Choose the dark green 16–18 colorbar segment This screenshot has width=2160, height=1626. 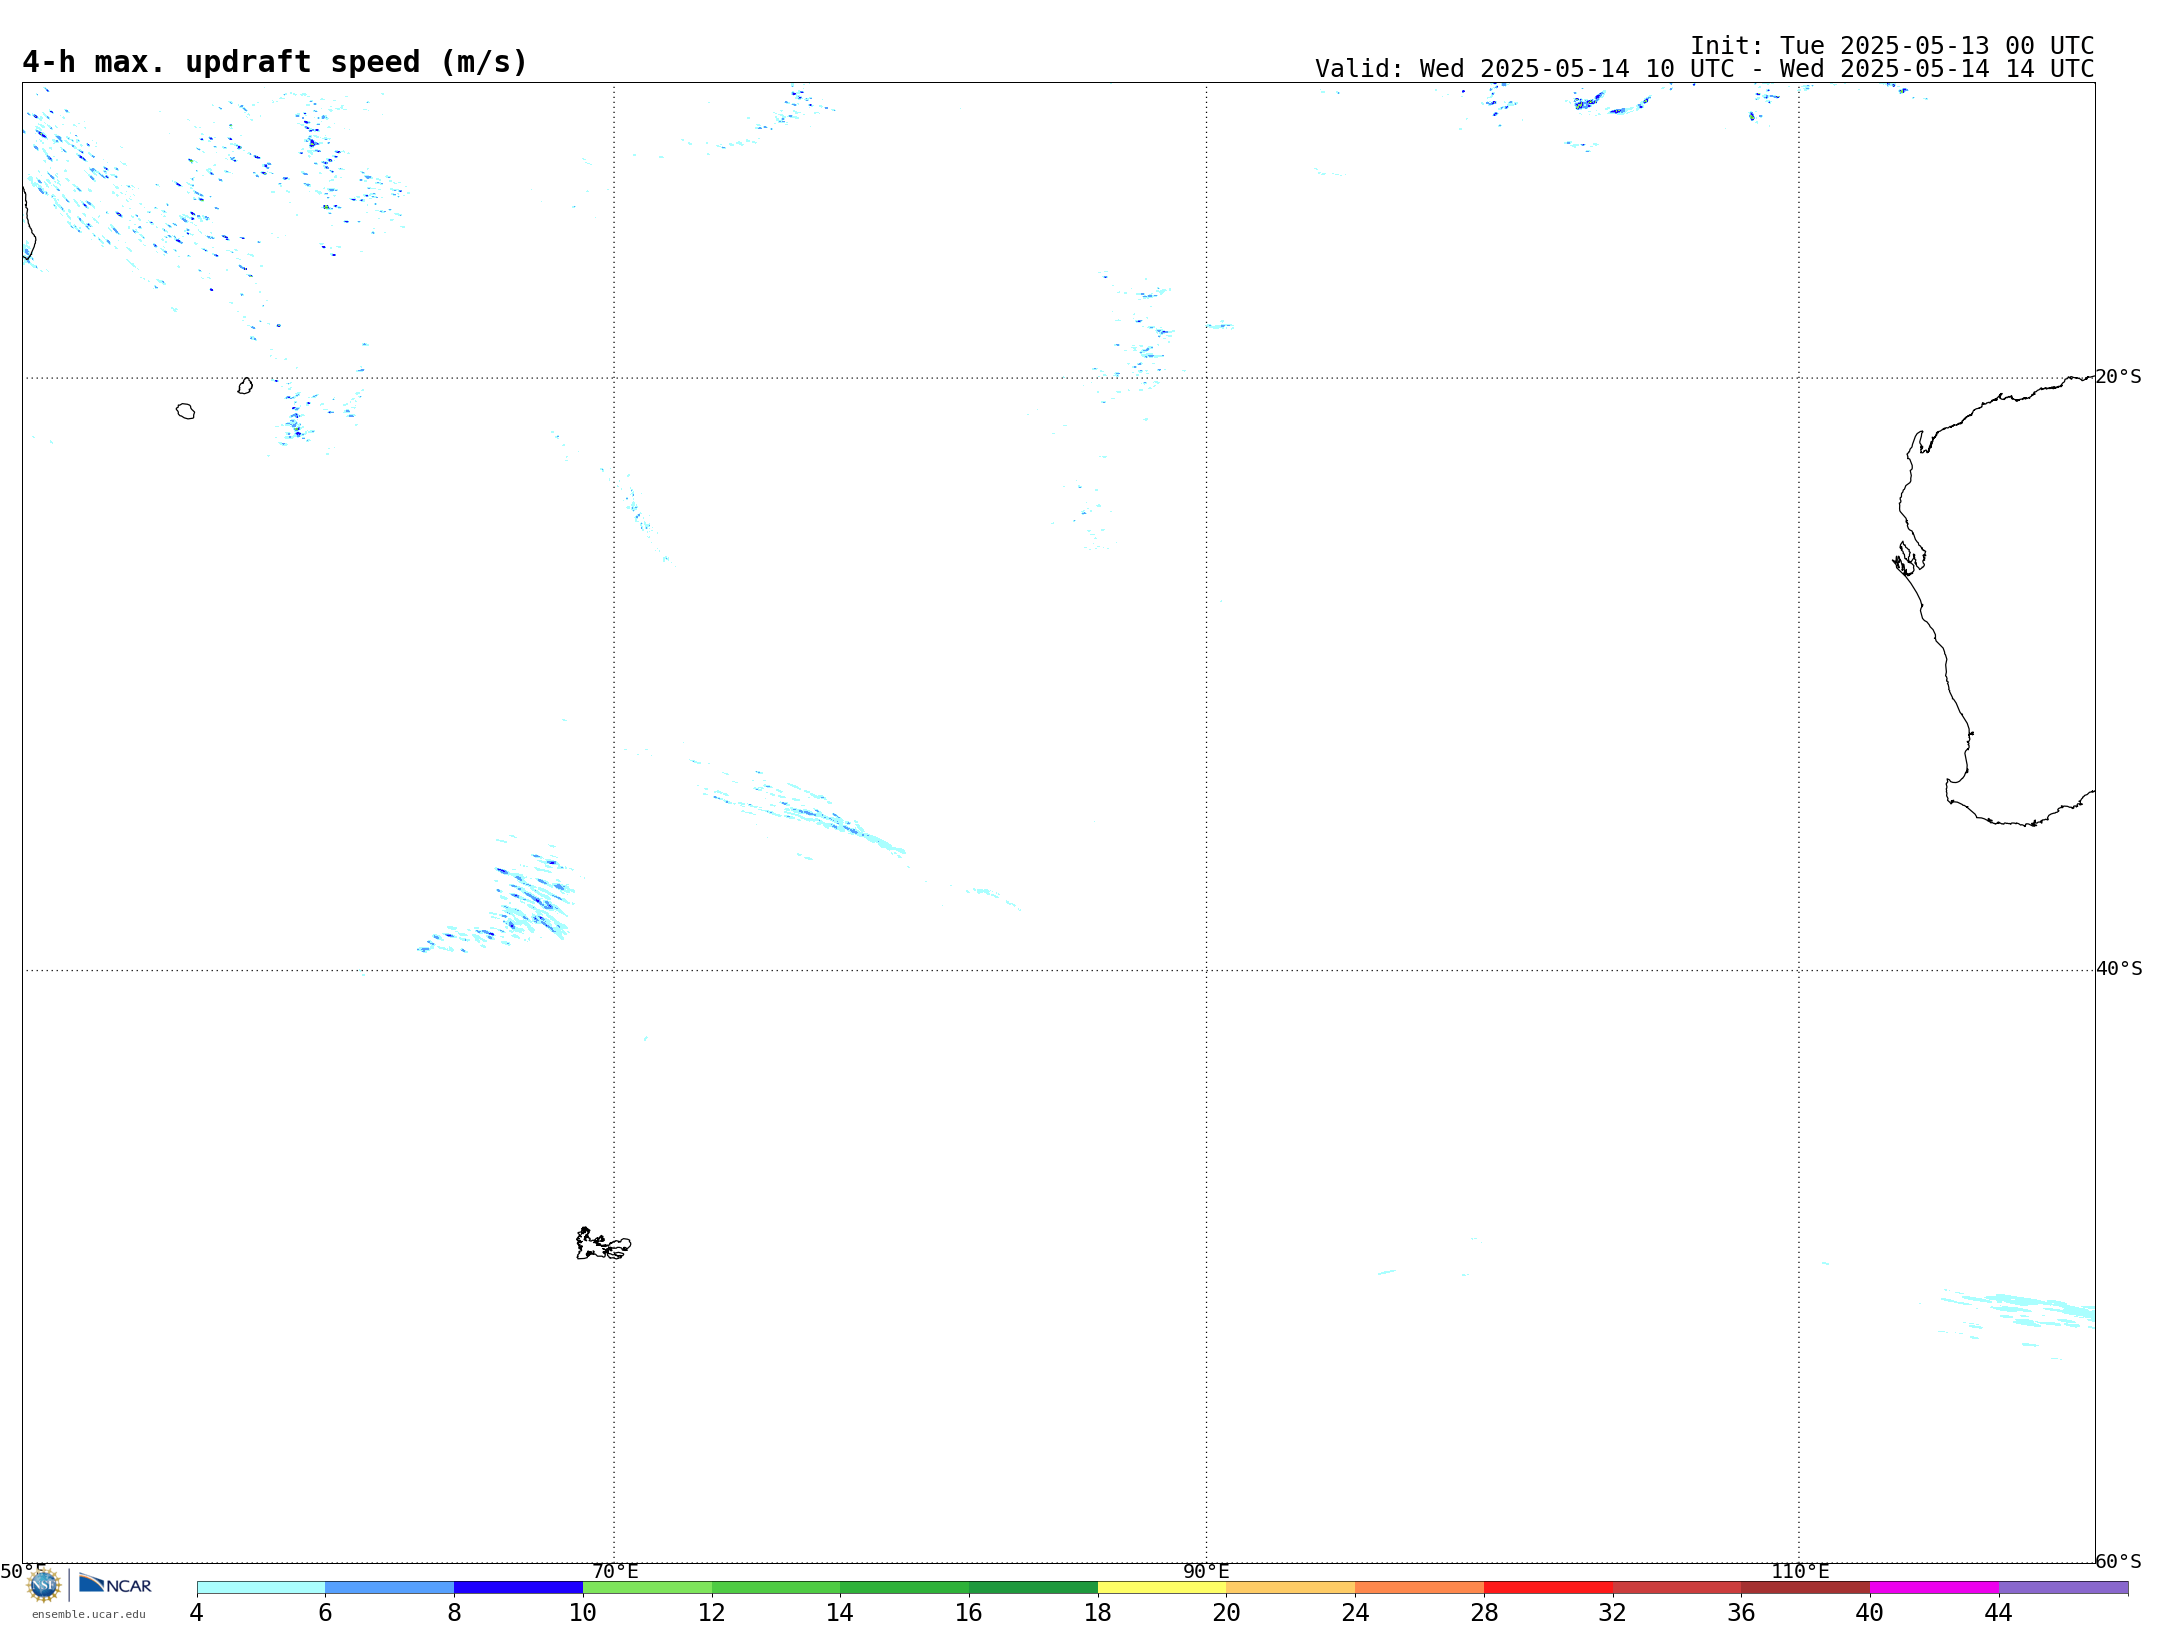click(x=1033, y=1587)
